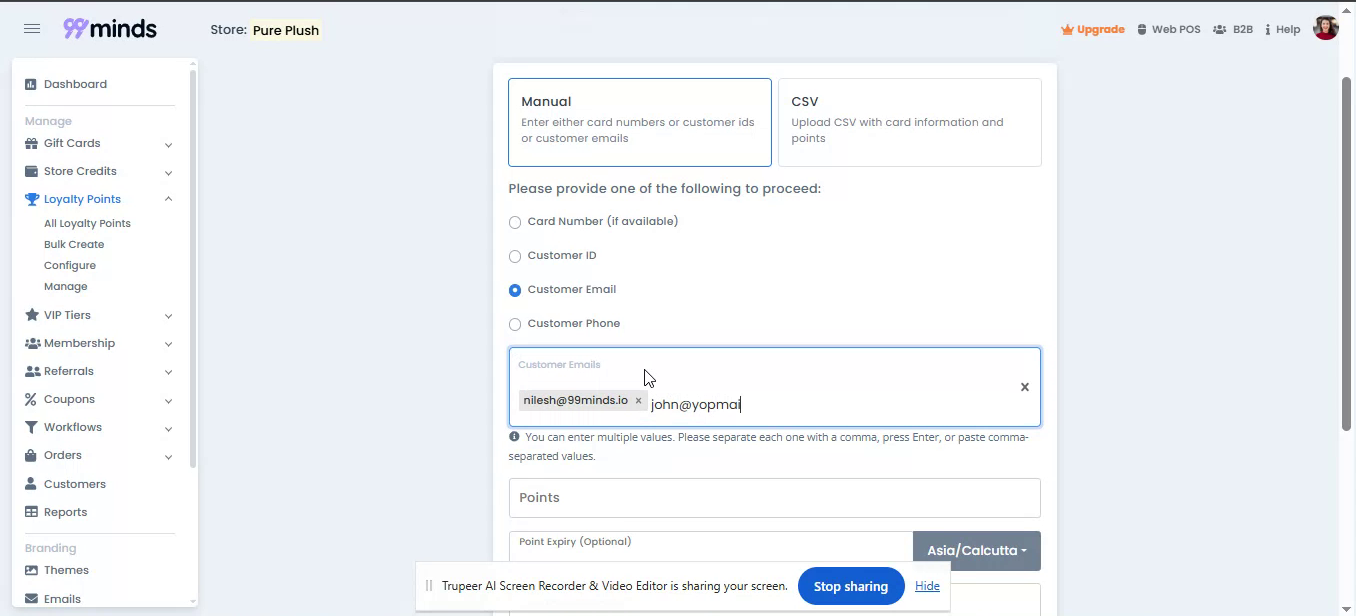Expand the Orders menu chevron
Image resolution: width=1356 pixels, height=616 pixels.
tap(168, 456)
